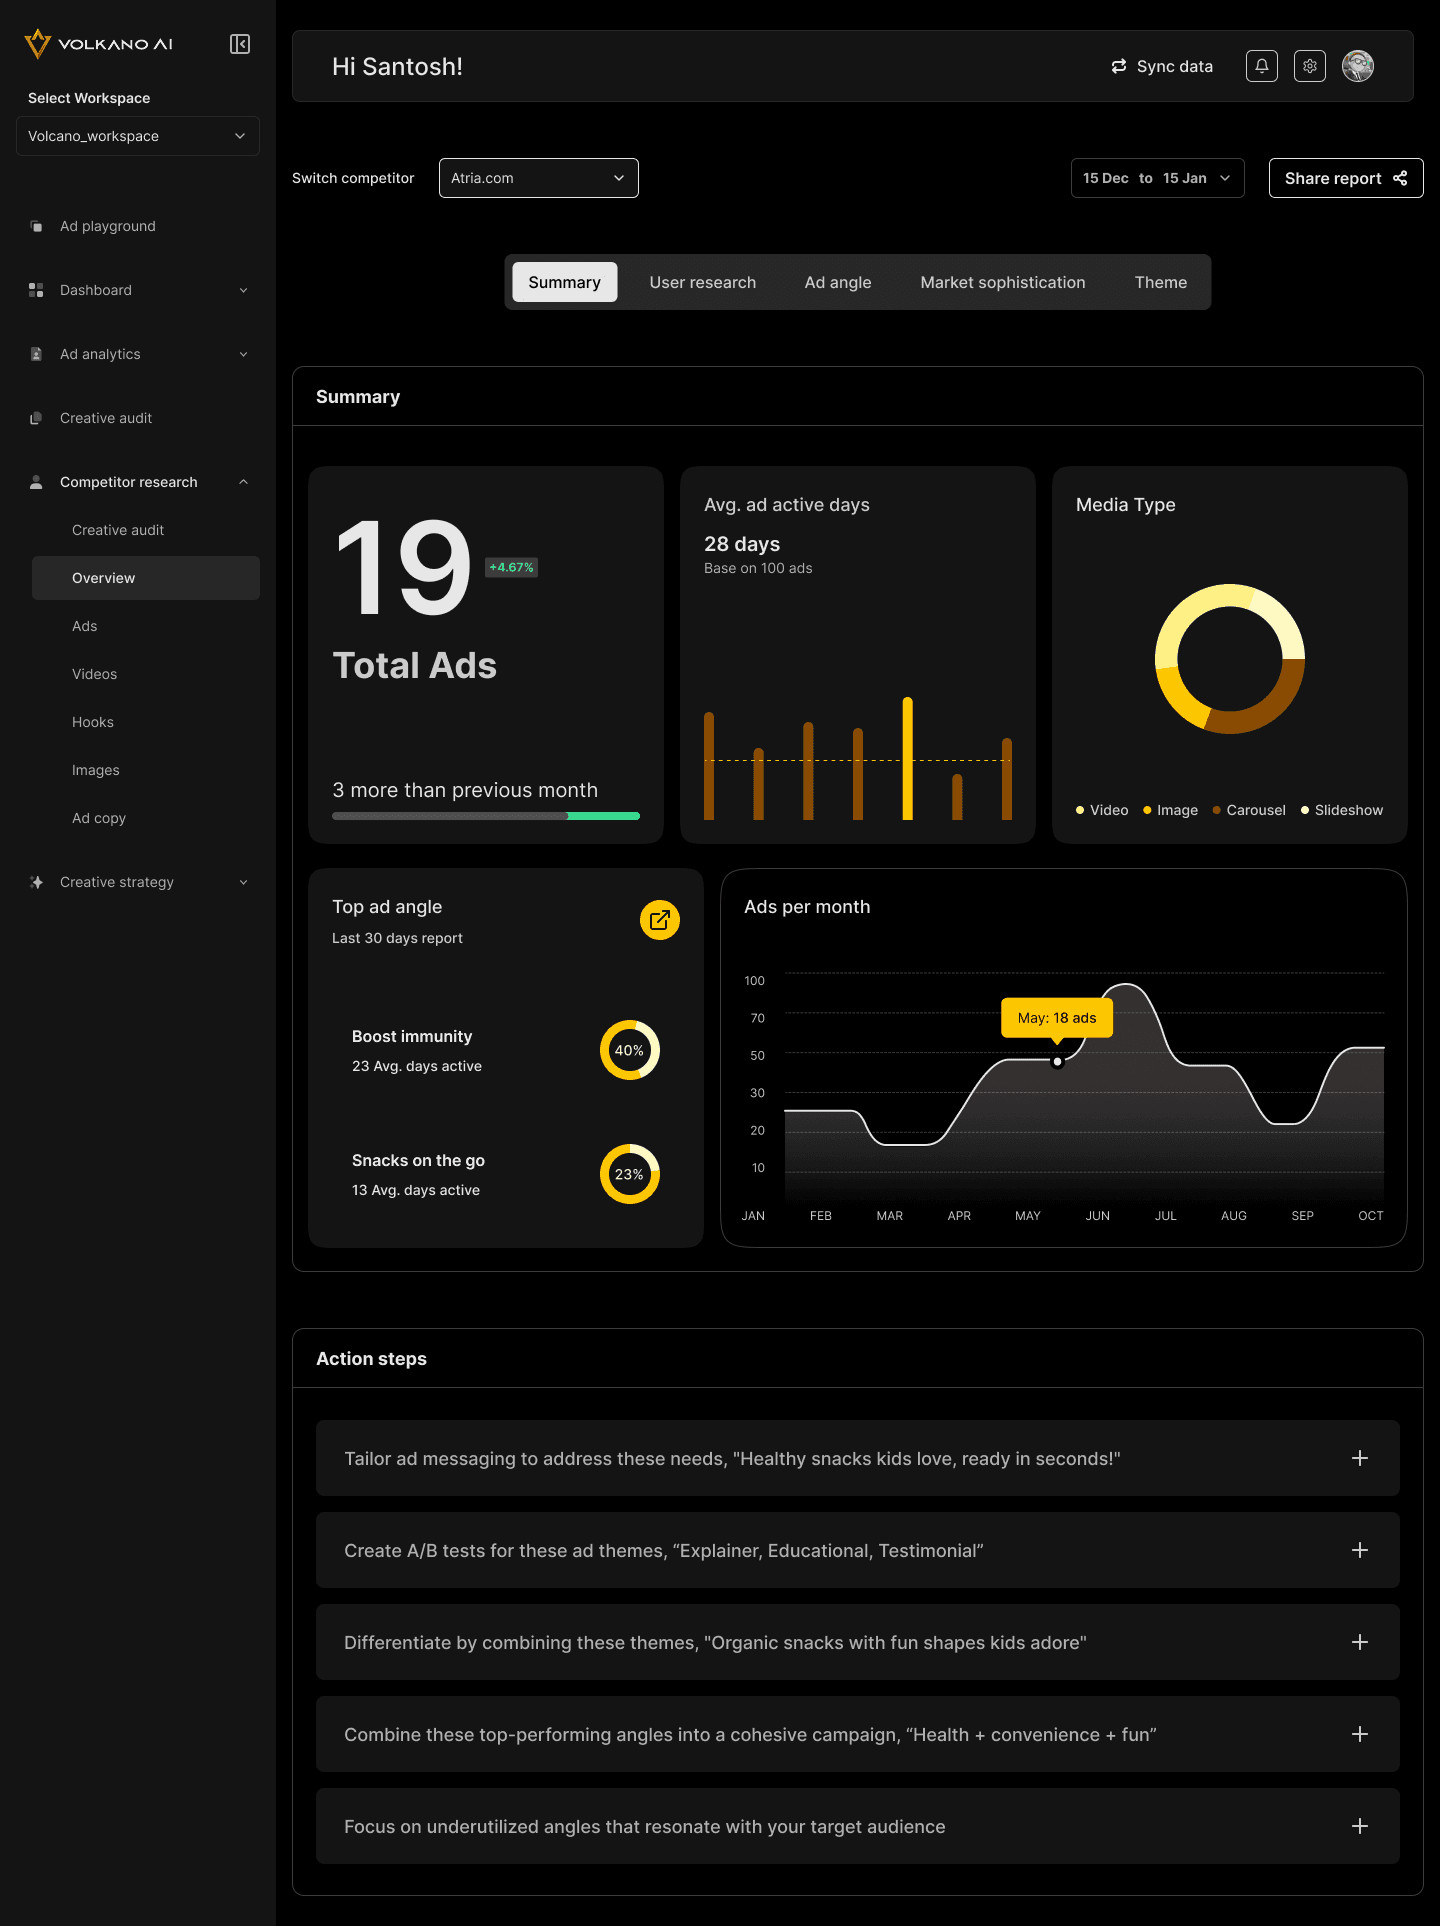1440x1926 pixels.
Task: Click the Media Type donut chart
Action: tap(1230, 659)
